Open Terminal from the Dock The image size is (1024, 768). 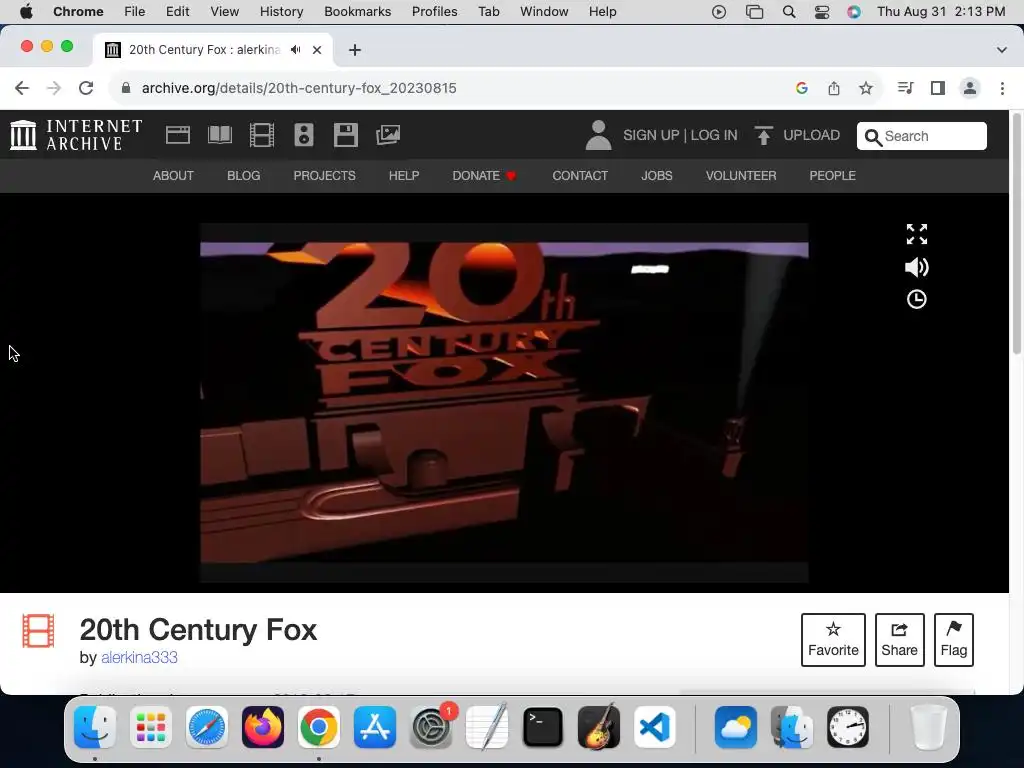(543, 727)
